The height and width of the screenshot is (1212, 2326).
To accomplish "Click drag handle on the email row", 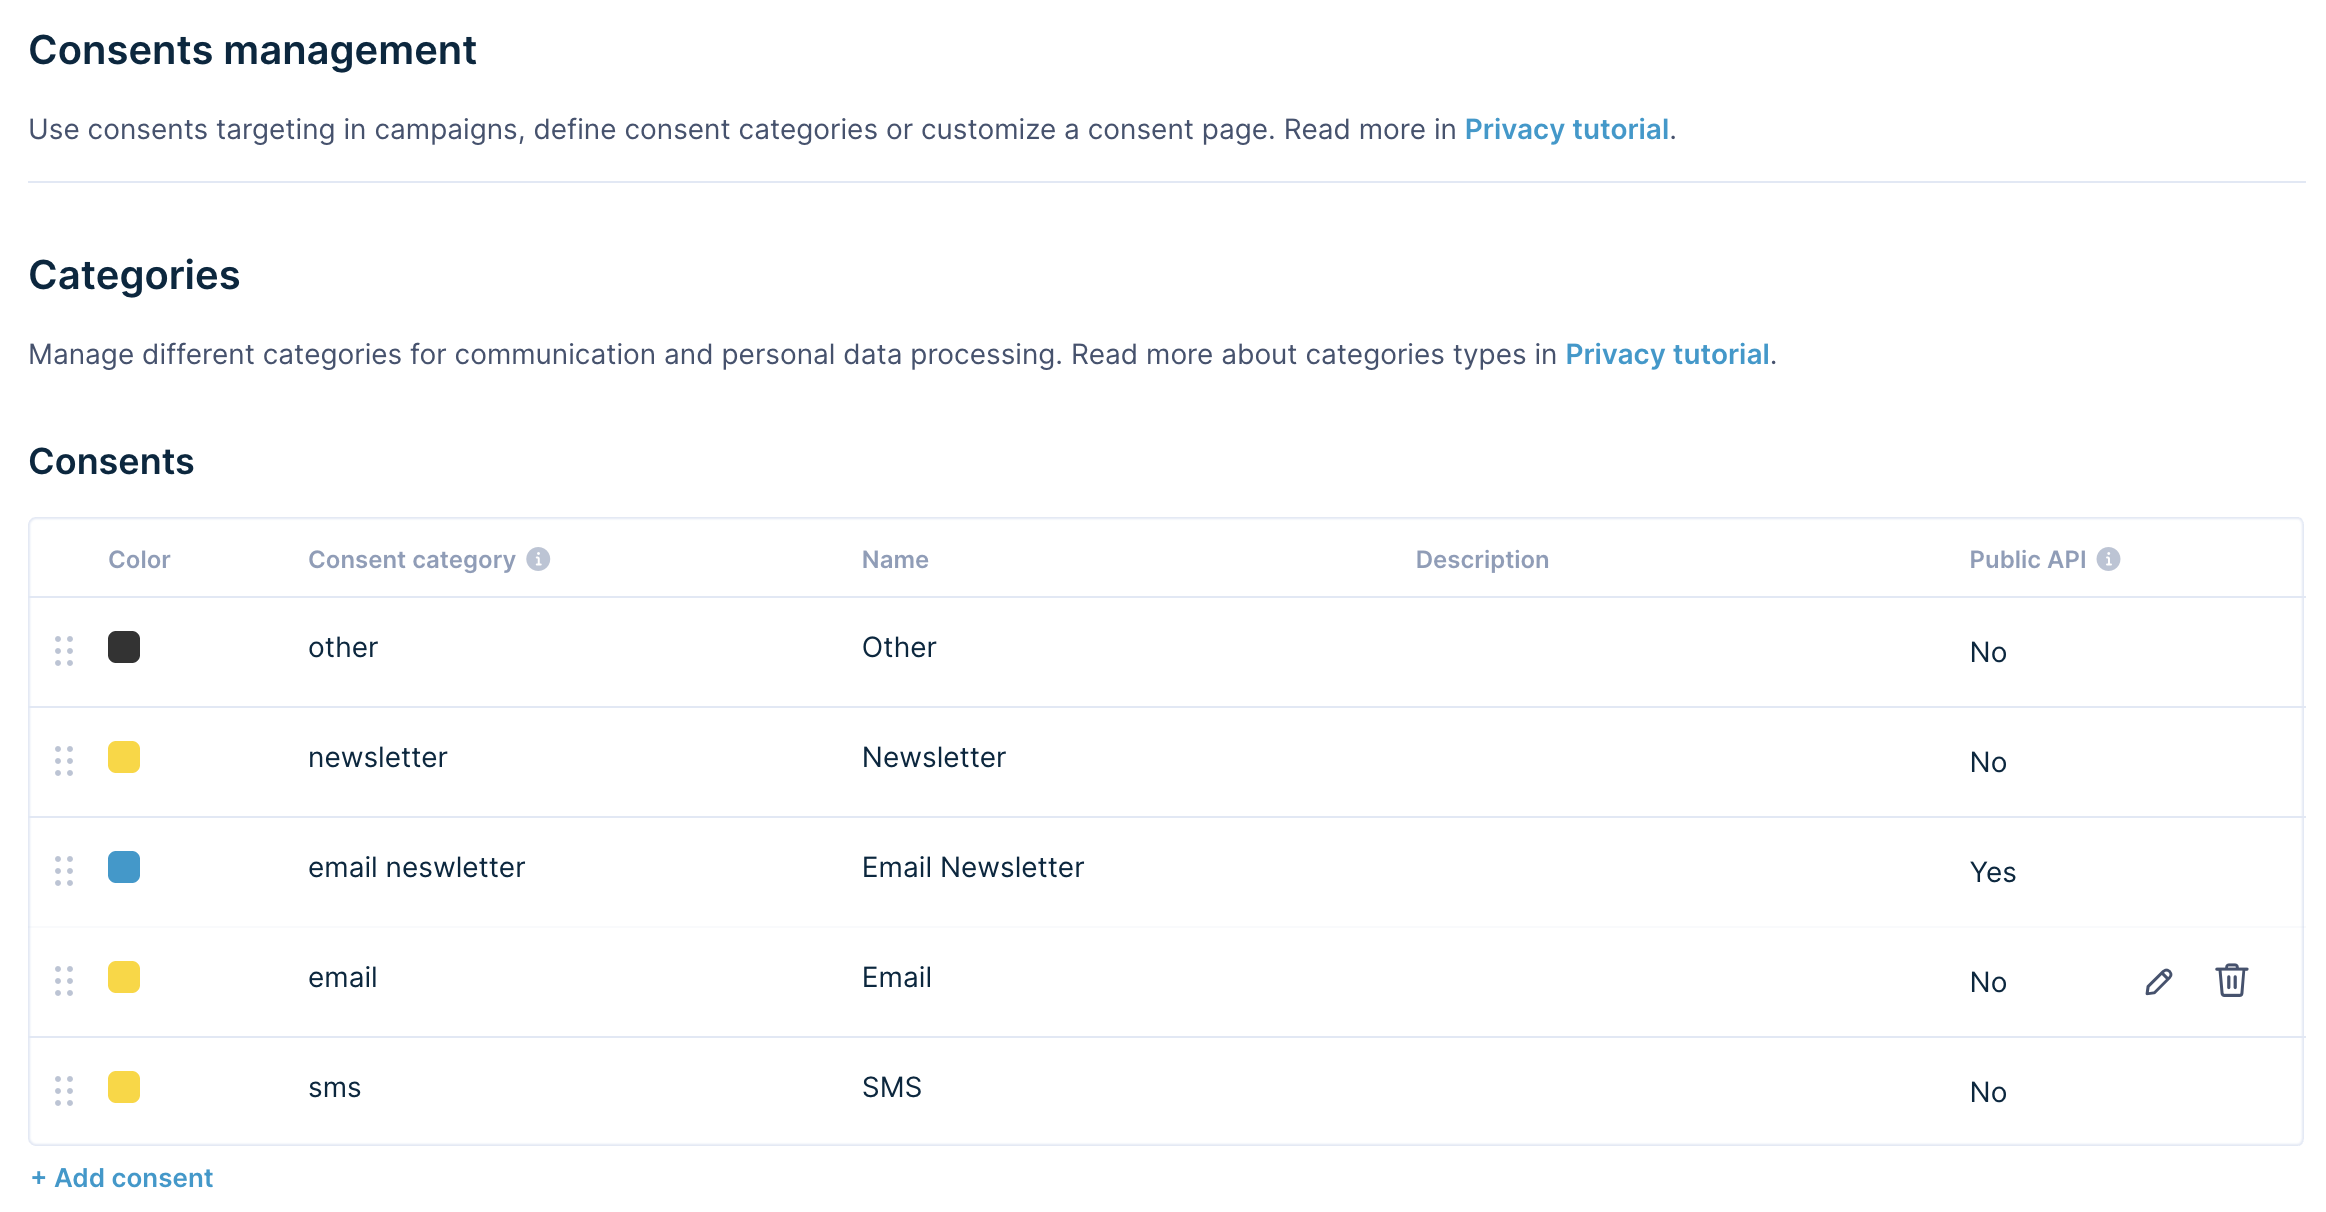I will pos(64,981).
